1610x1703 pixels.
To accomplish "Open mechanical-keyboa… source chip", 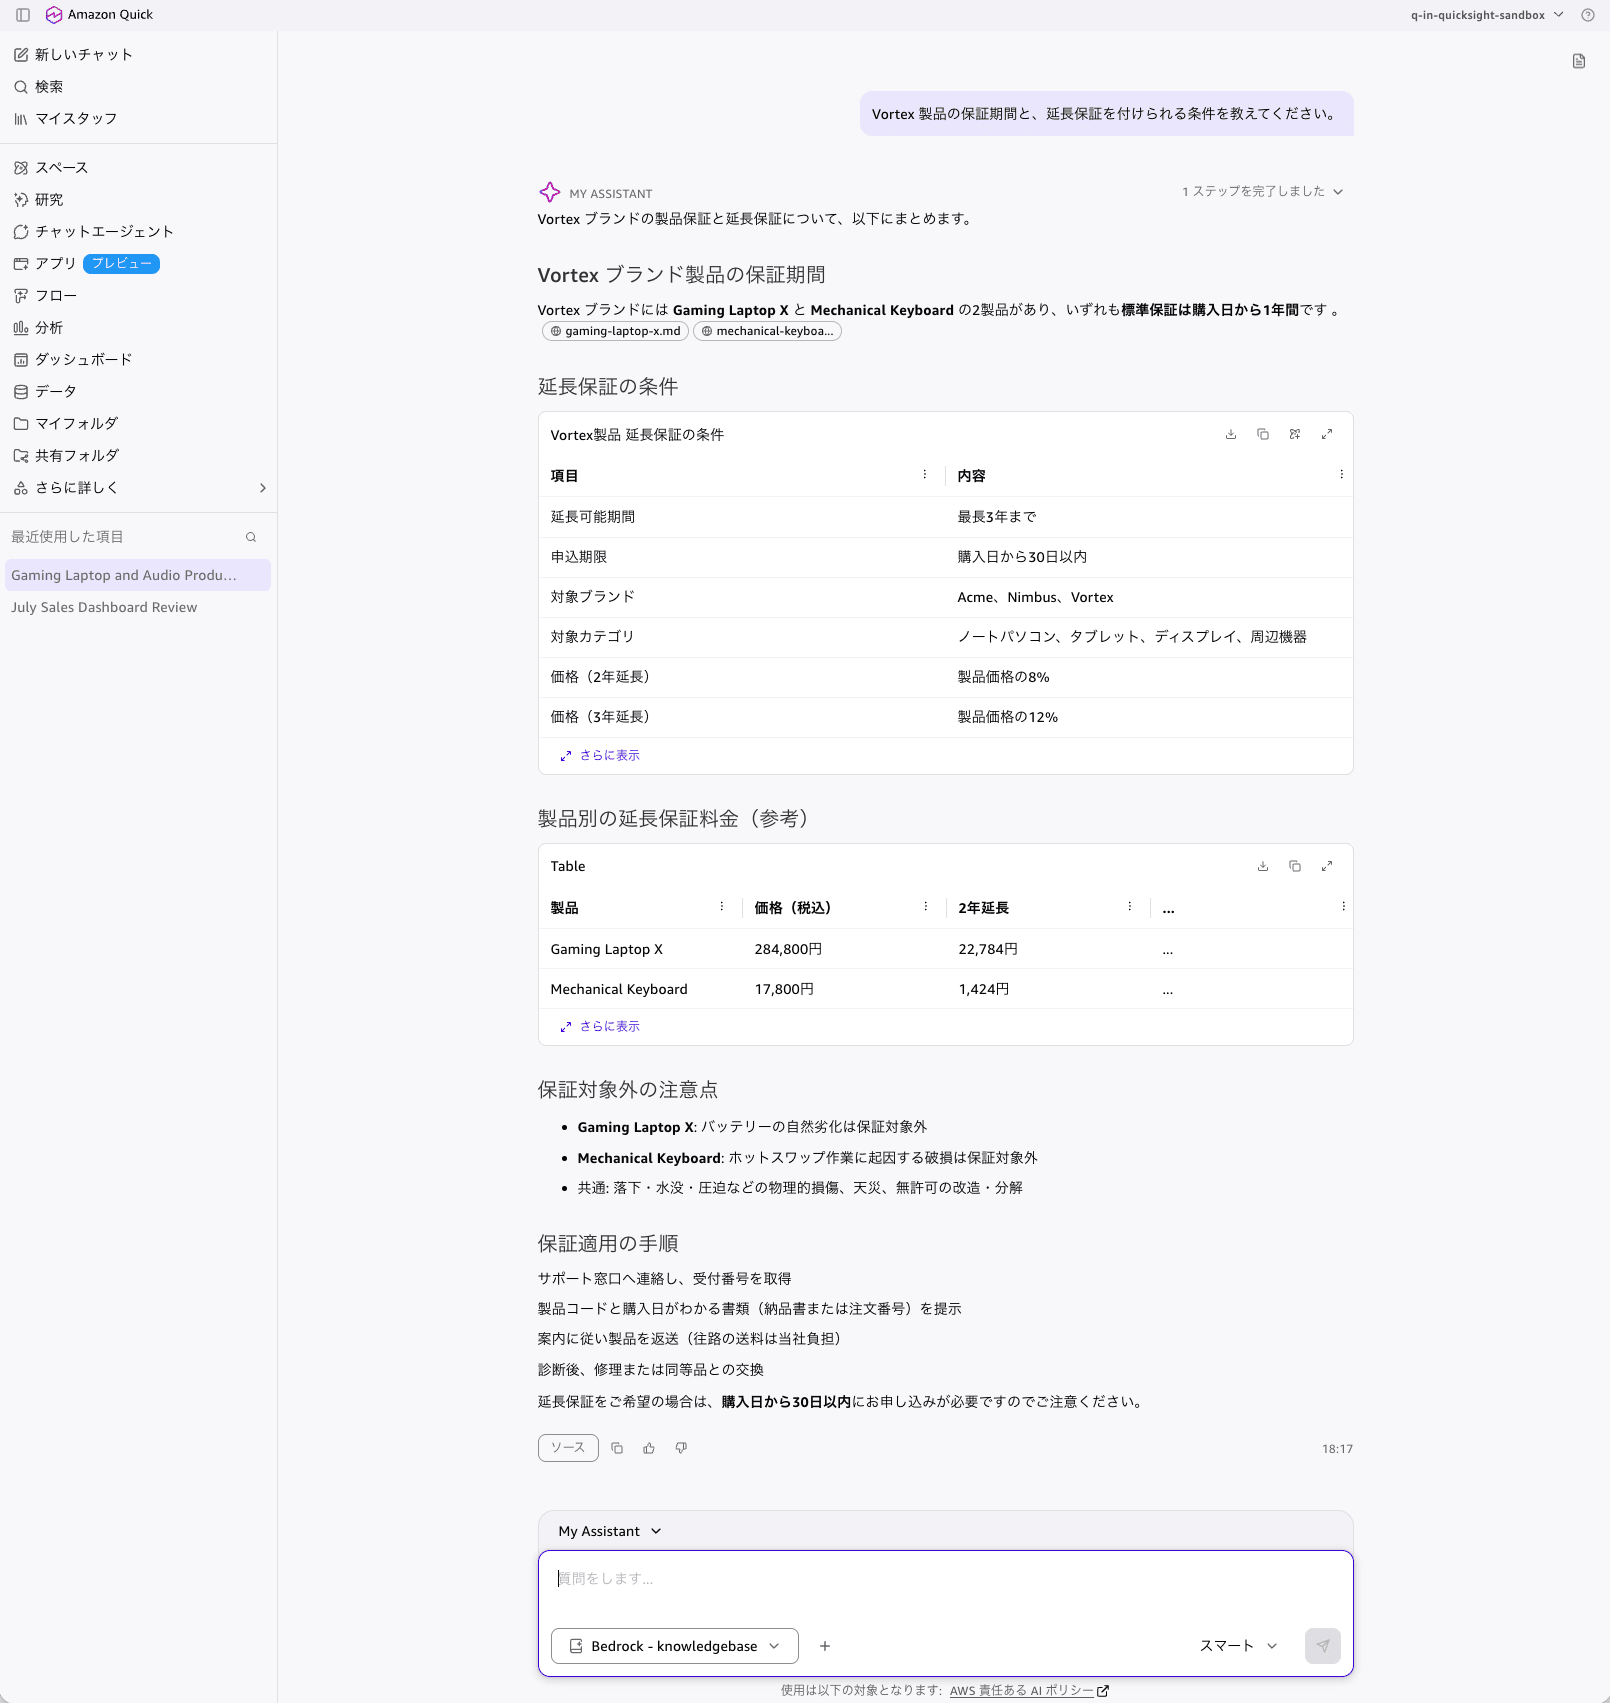I will pos(767,331).
